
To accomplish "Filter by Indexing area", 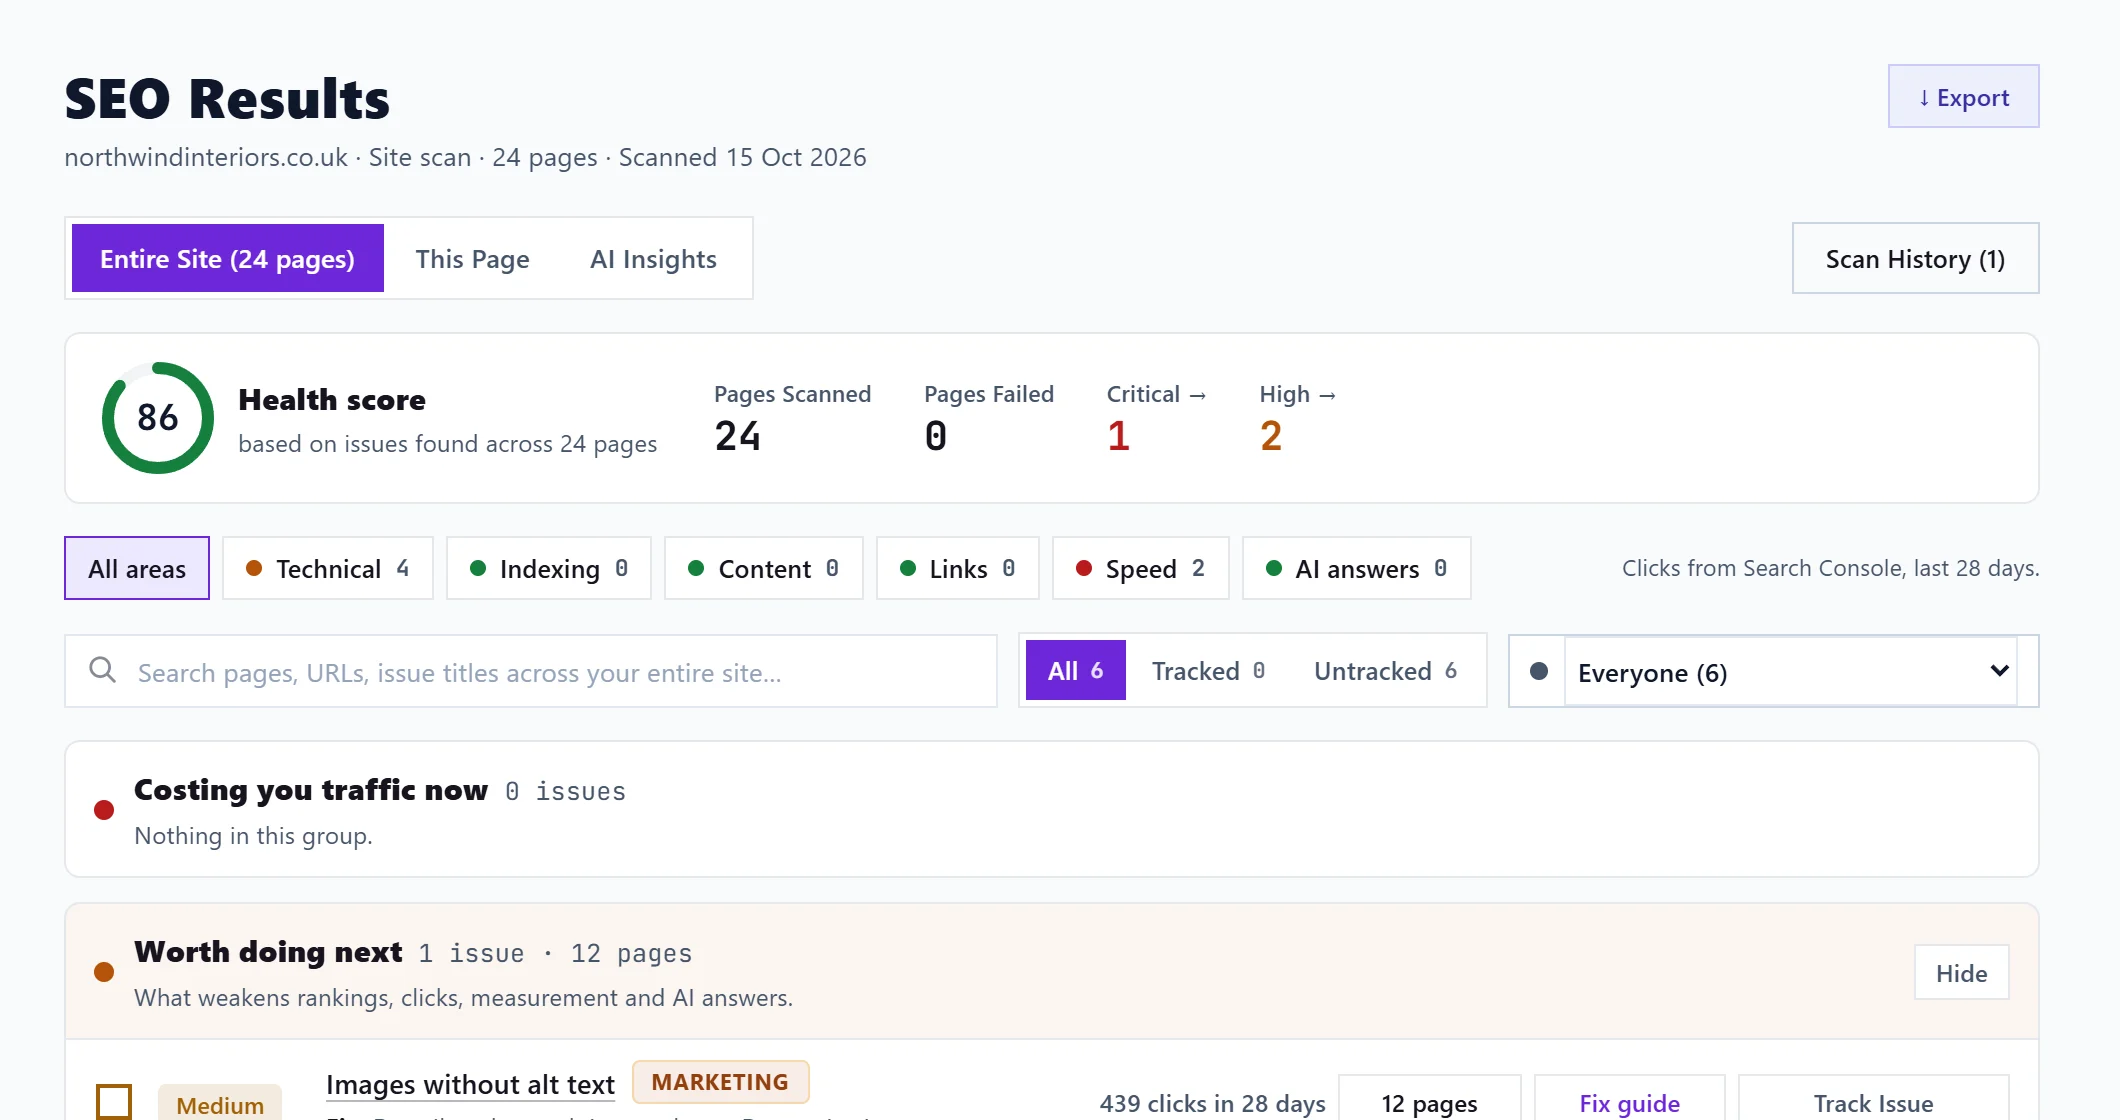I will click(549, 568).
